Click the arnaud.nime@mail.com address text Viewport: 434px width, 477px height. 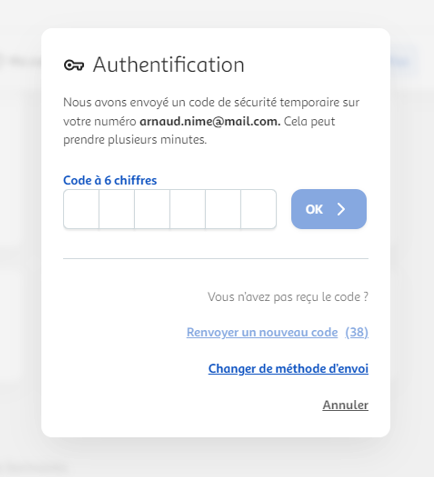210,121
